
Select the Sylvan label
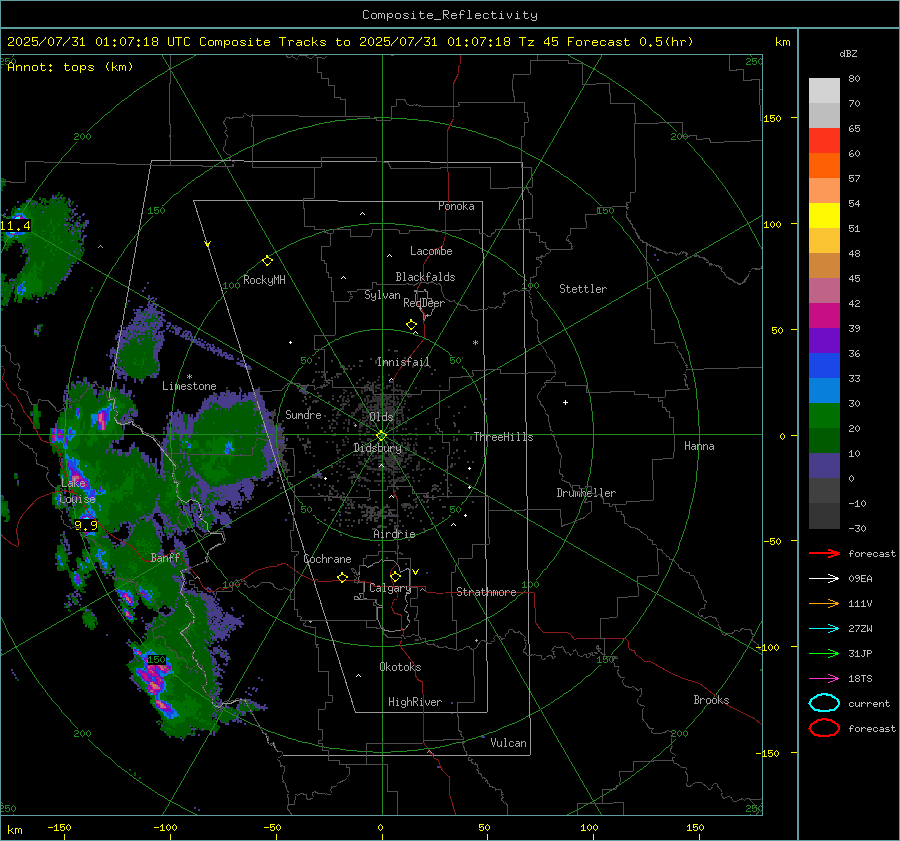coord(382,295)
